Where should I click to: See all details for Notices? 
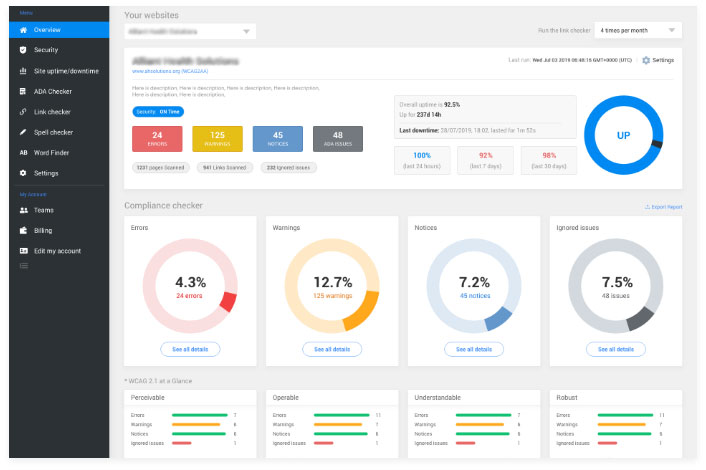(474, 349)
